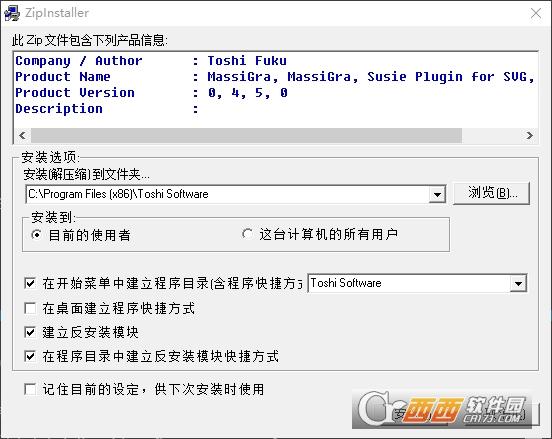Click the 'Product Name' label
Viewport: 552px width, 439px height.
(x=63, y=76)
